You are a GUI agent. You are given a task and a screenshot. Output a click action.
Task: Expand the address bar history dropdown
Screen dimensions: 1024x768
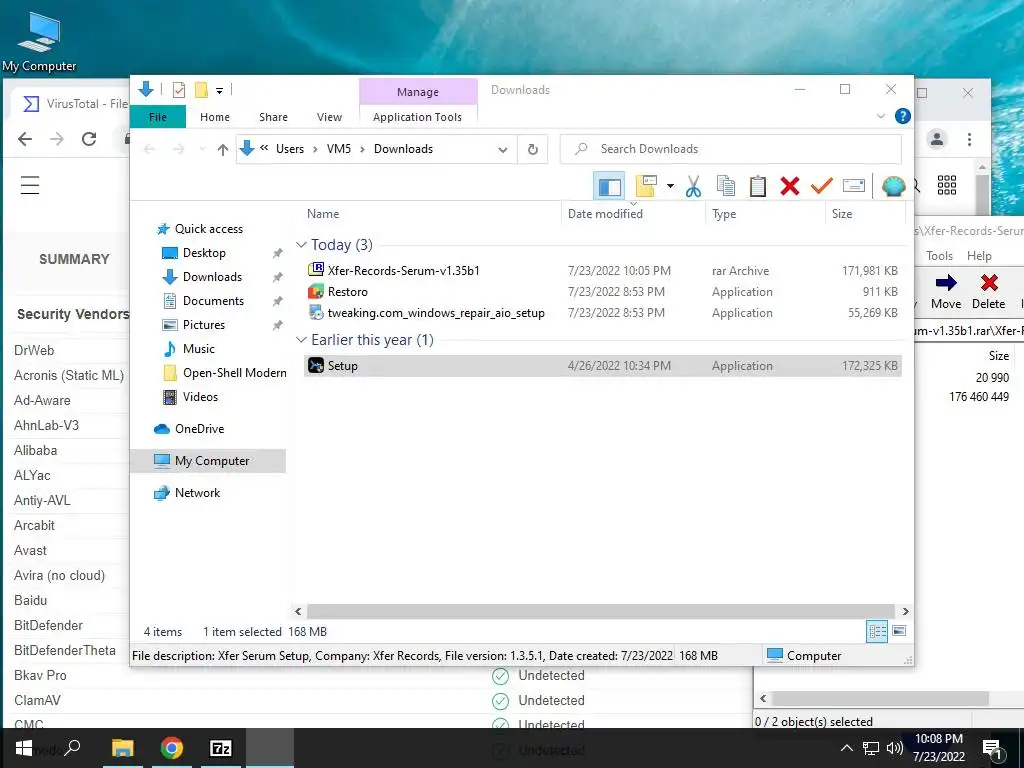(x=503, y=150)
